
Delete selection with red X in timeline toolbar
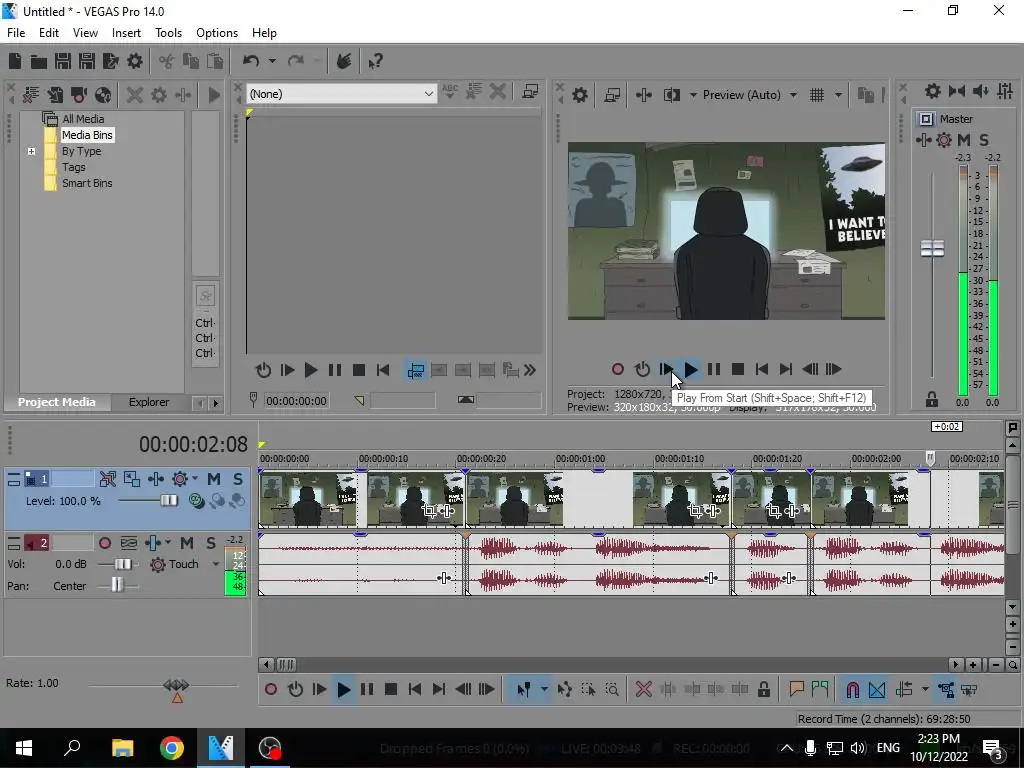click(643, 690)
